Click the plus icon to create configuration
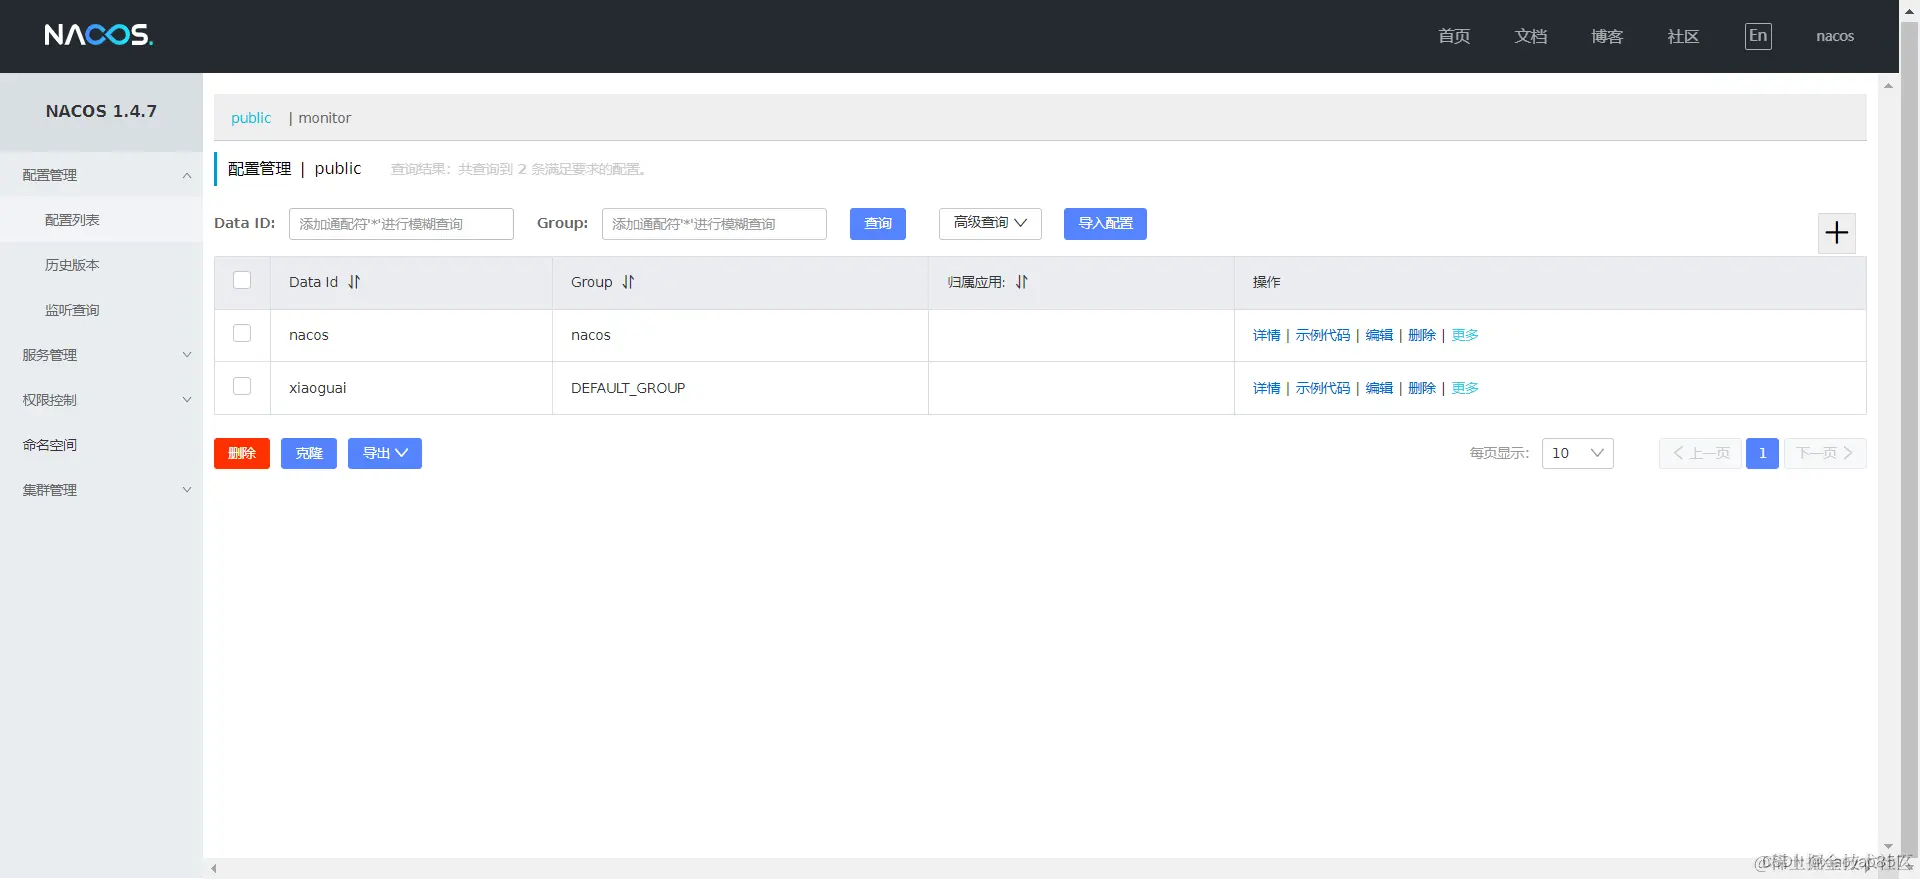 coord(1836,233)
